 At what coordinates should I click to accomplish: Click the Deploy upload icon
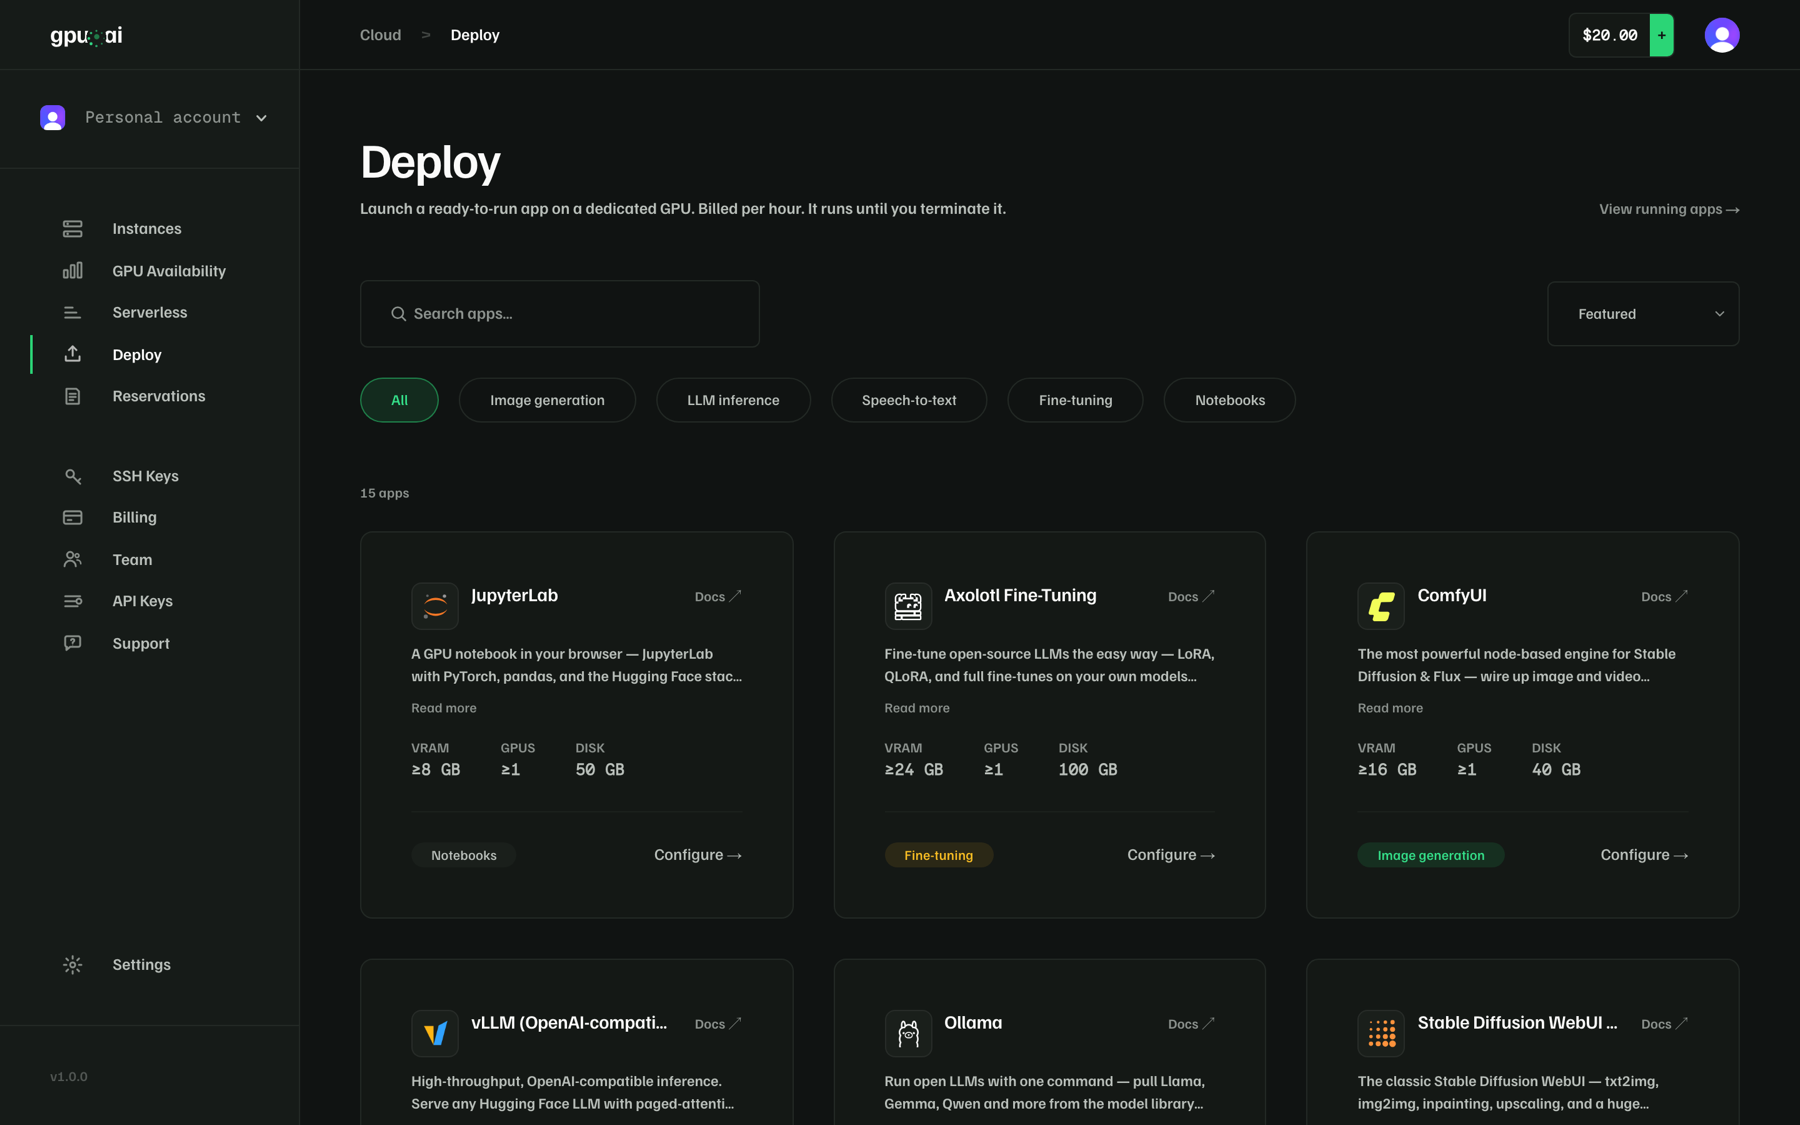coord(72,354)
